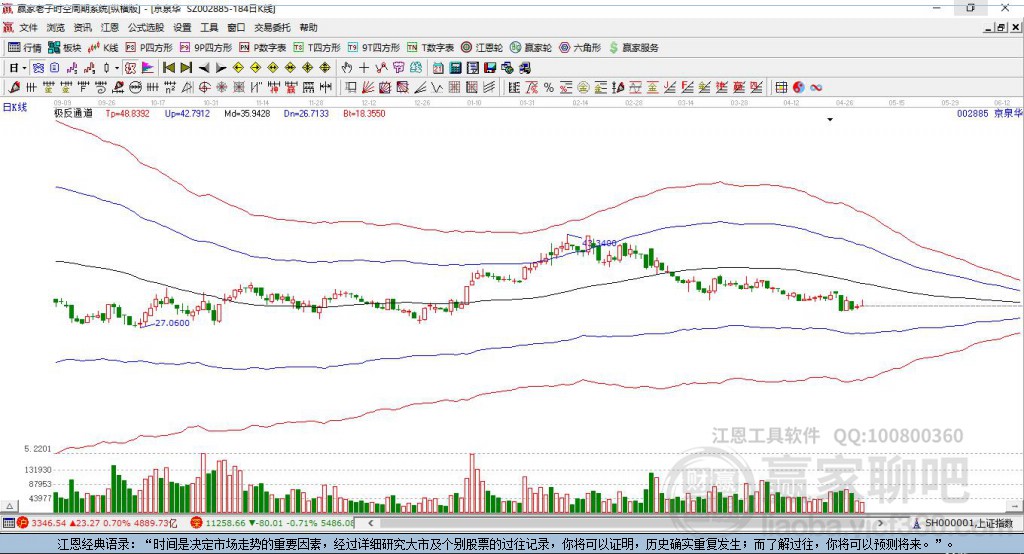
Task: Select the hand pan tool
Action: [x=347, y=68]
